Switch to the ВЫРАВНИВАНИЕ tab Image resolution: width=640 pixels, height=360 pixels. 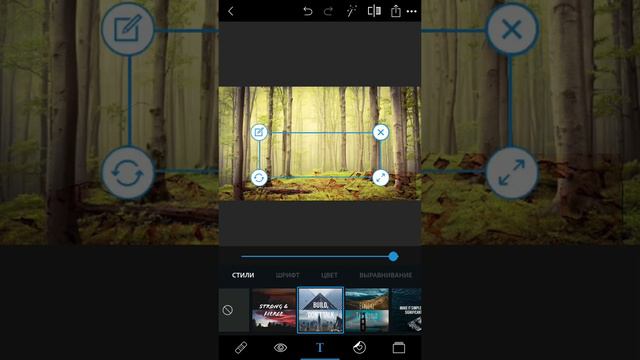pyautogui.click(x=385, y=275)
